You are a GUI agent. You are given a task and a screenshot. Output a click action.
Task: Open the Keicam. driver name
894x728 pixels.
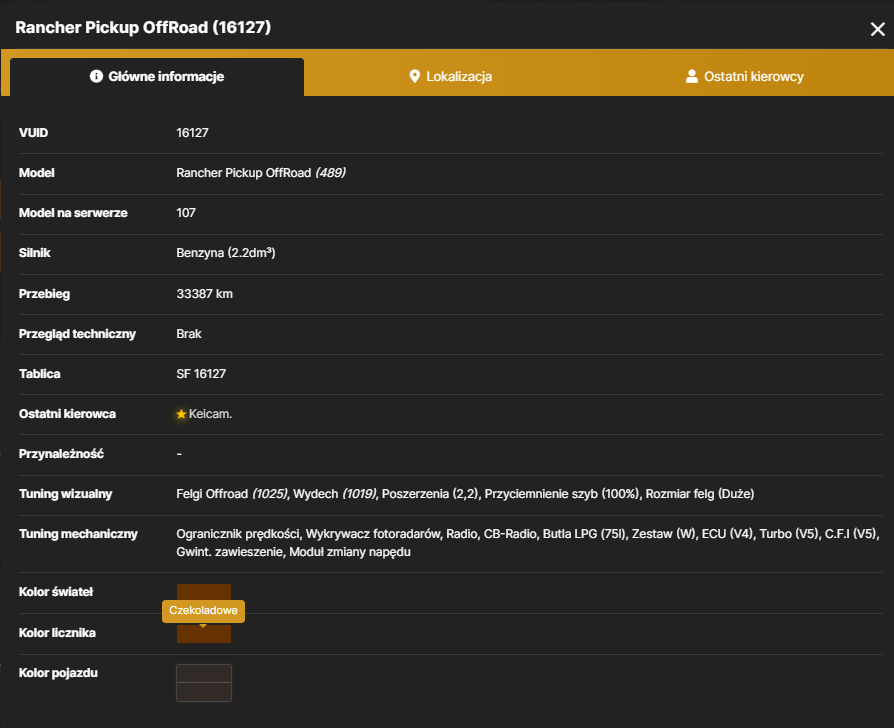210,414
